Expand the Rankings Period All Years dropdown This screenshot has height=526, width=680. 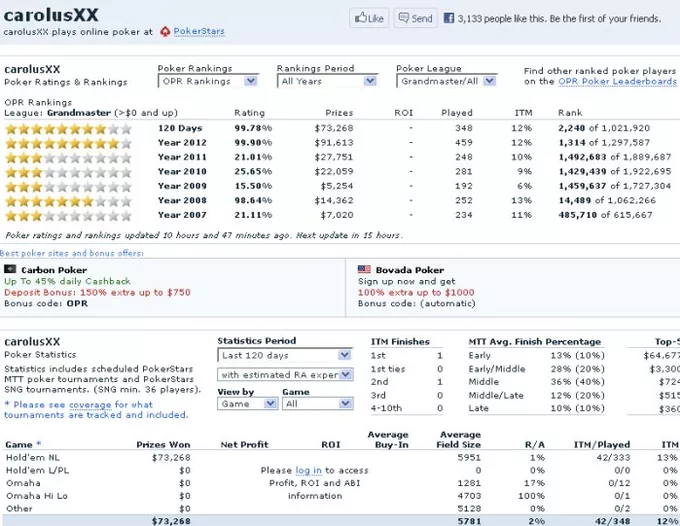327,81
